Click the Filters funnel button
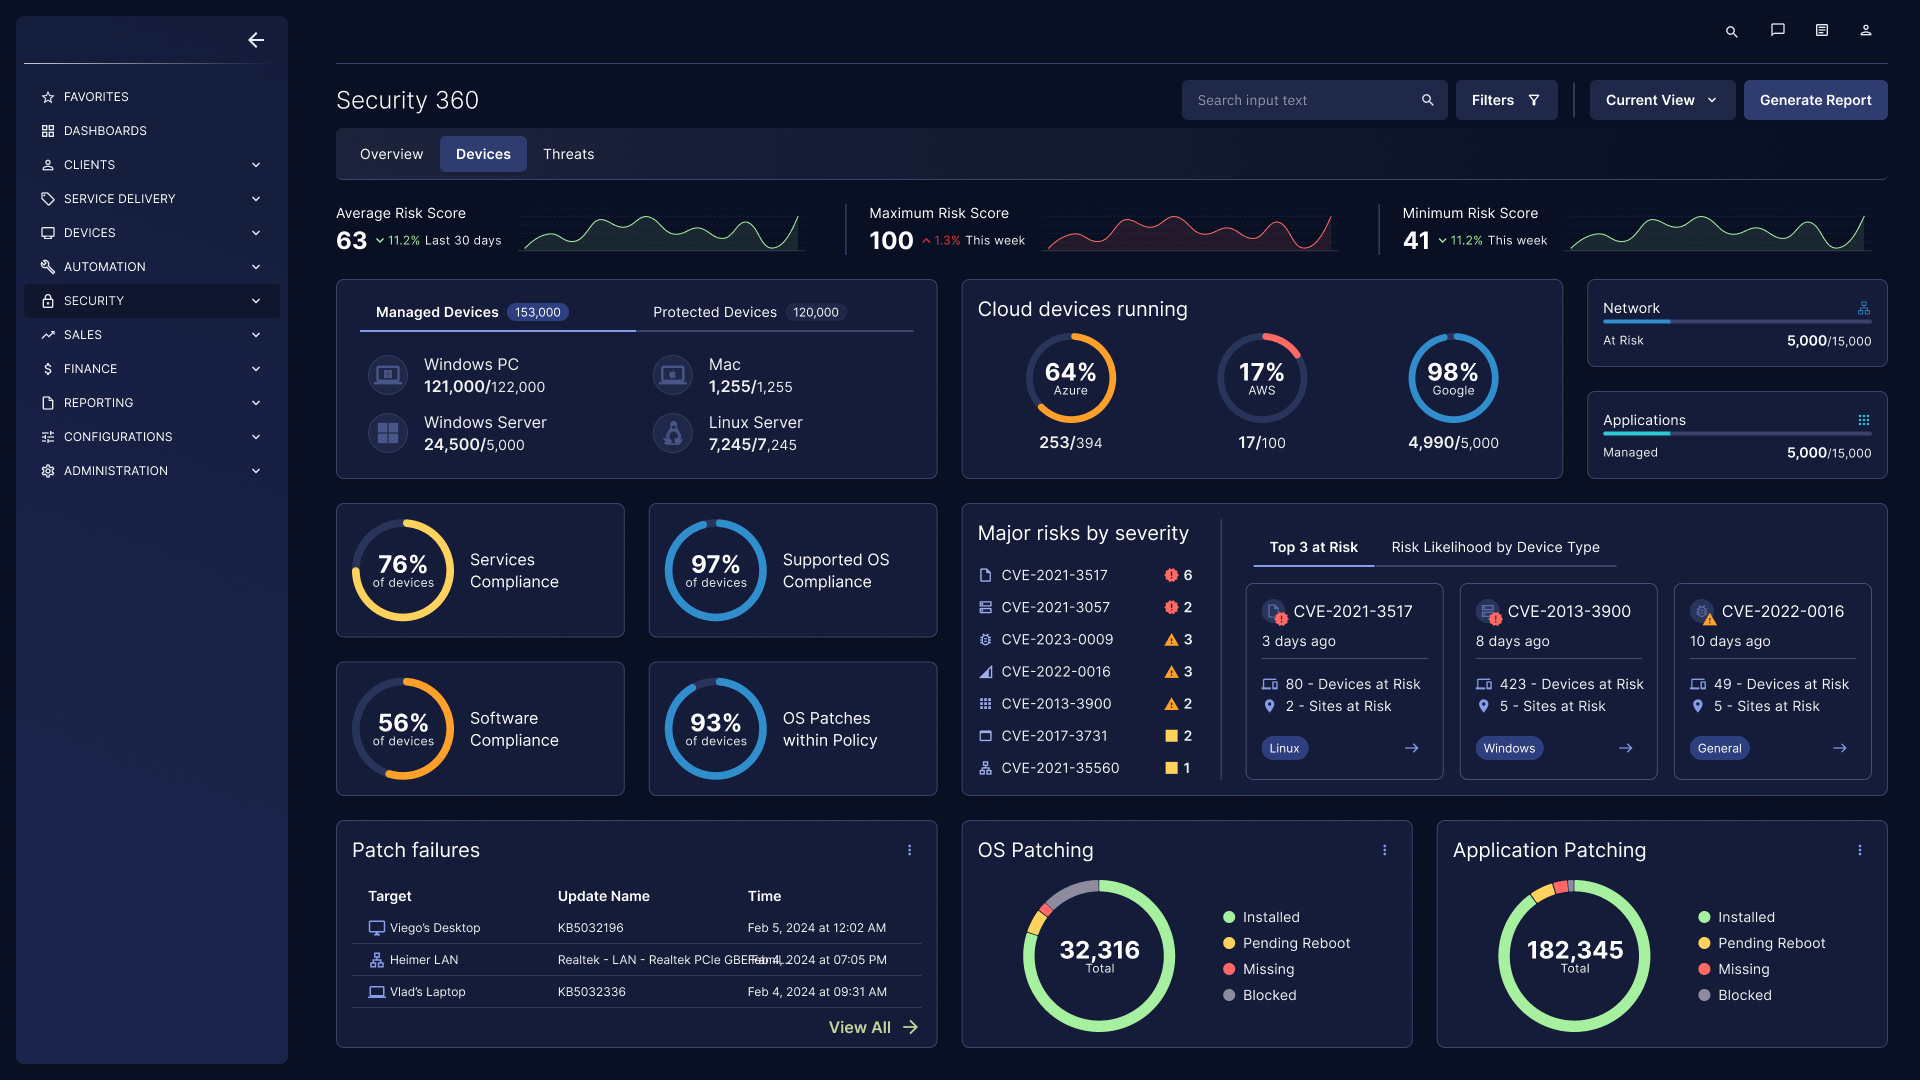The image size is (1920, 1080). [x=1506, y=100]
